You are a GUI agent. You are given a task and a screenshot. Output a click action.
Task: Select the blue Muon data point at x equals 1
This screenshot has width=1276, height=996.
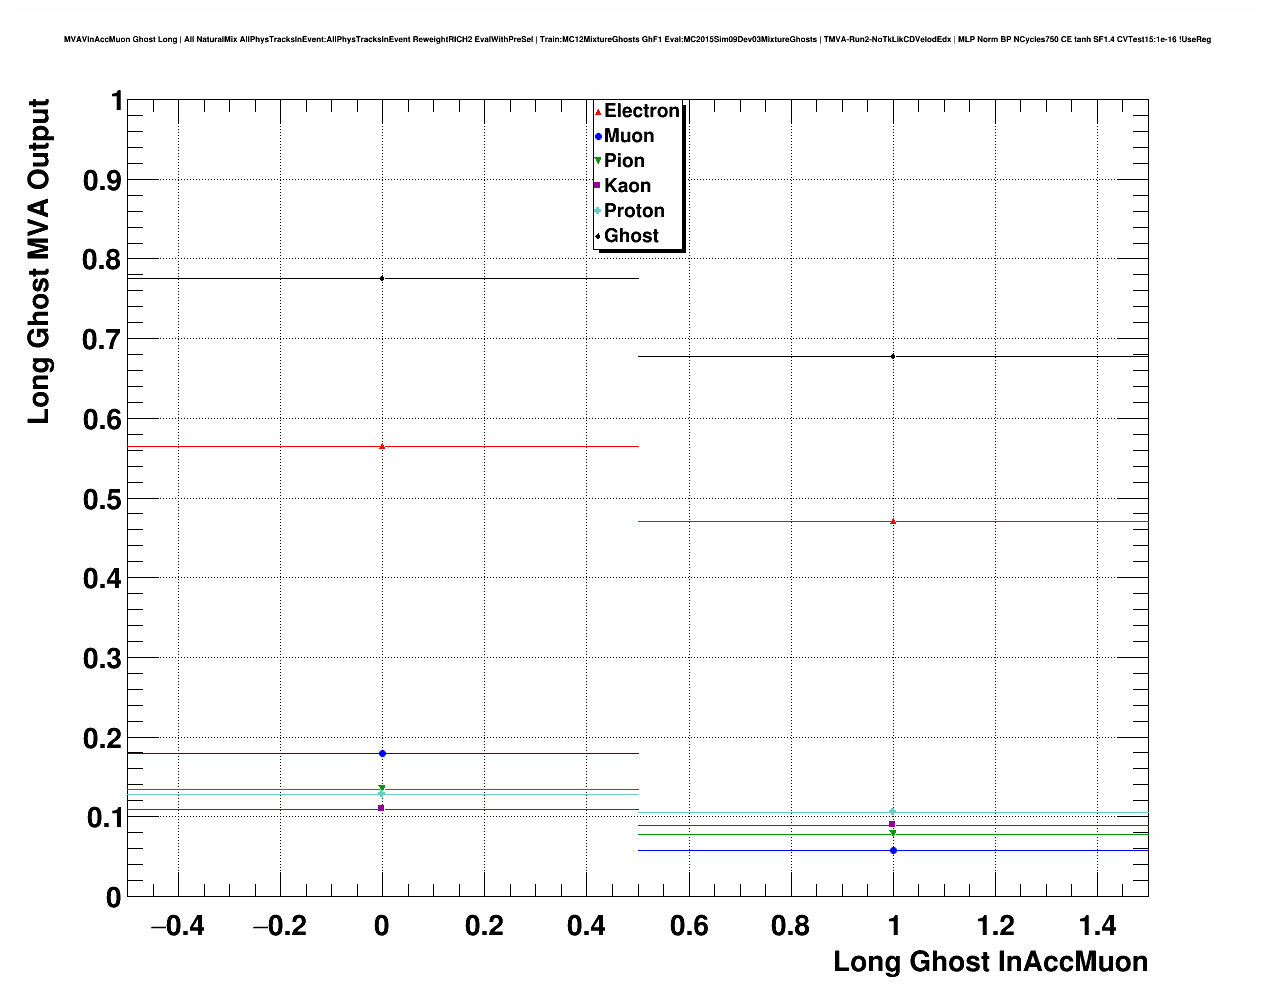pyautogui.click(x=893, y=850)
